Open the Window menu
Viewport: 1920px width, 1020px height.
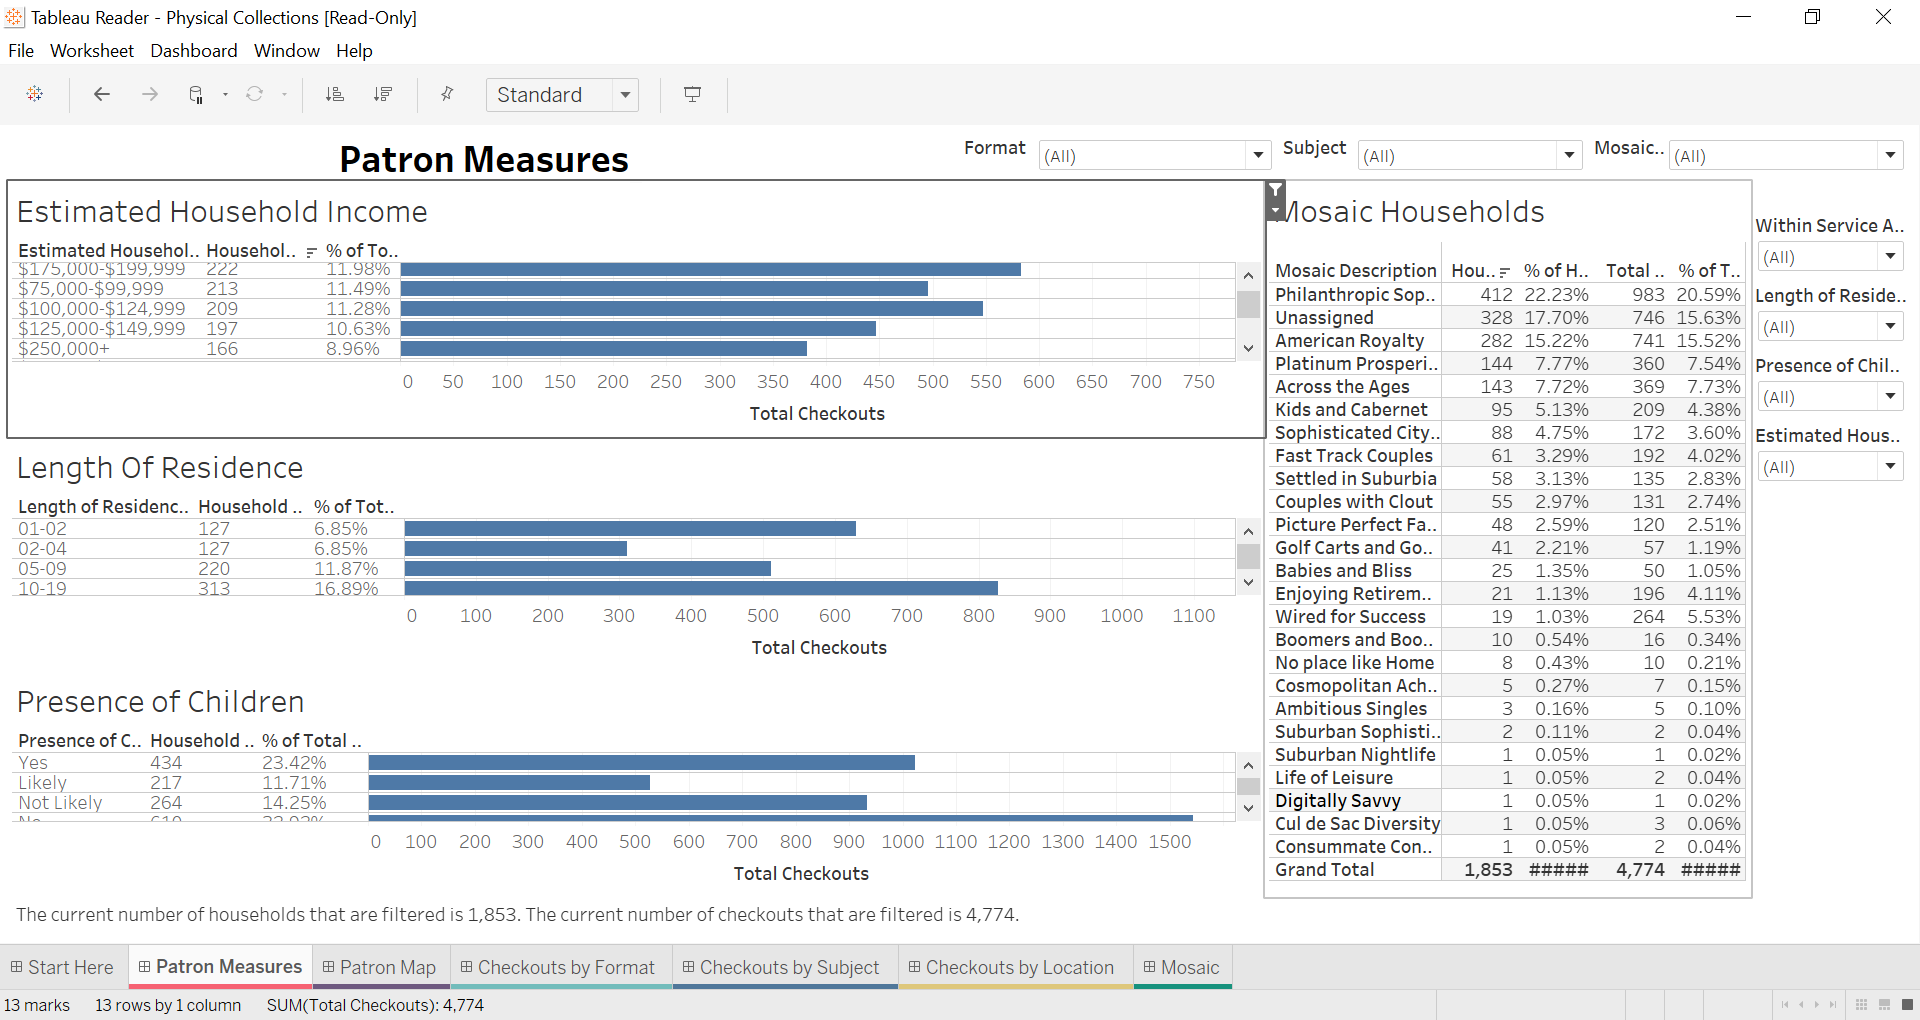click(x=287, y=51)
